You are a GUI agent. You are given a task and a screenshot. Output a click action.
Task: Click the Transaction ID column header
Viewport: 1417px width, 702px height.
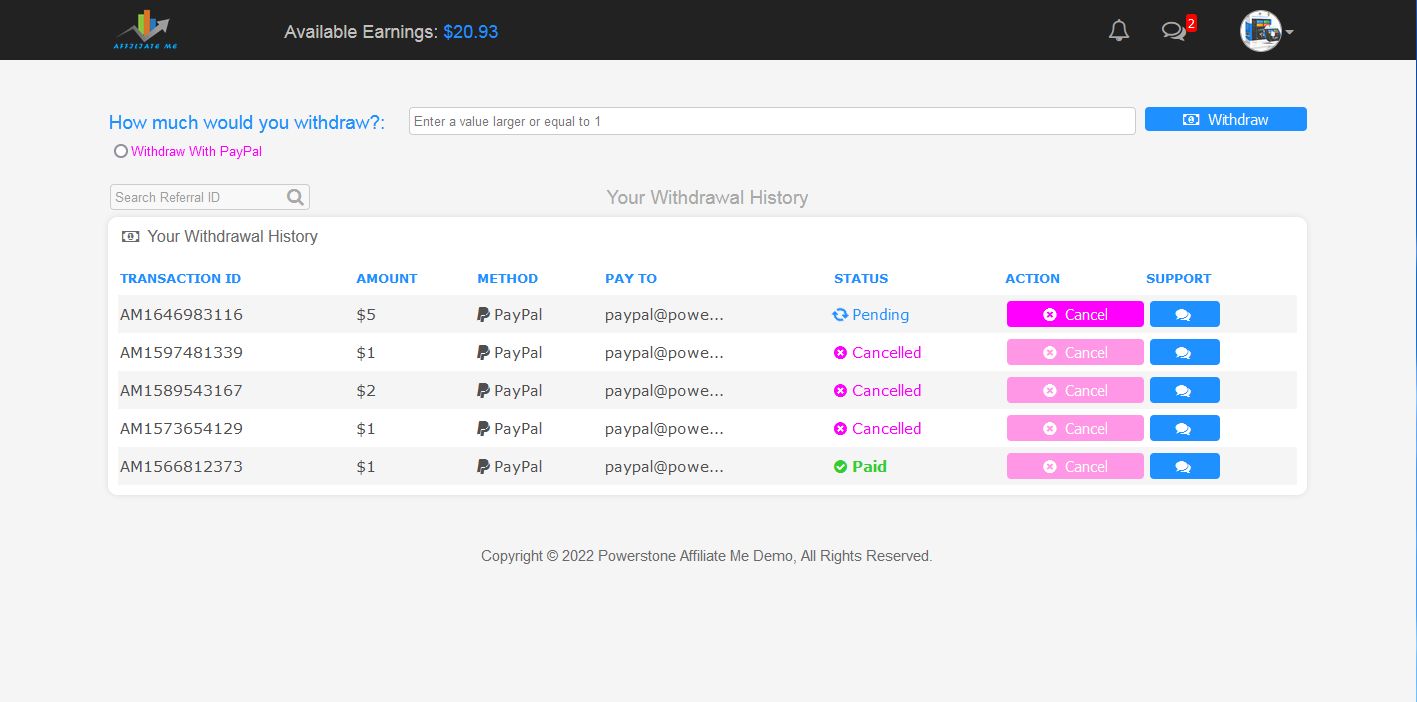tap(180, 278)
